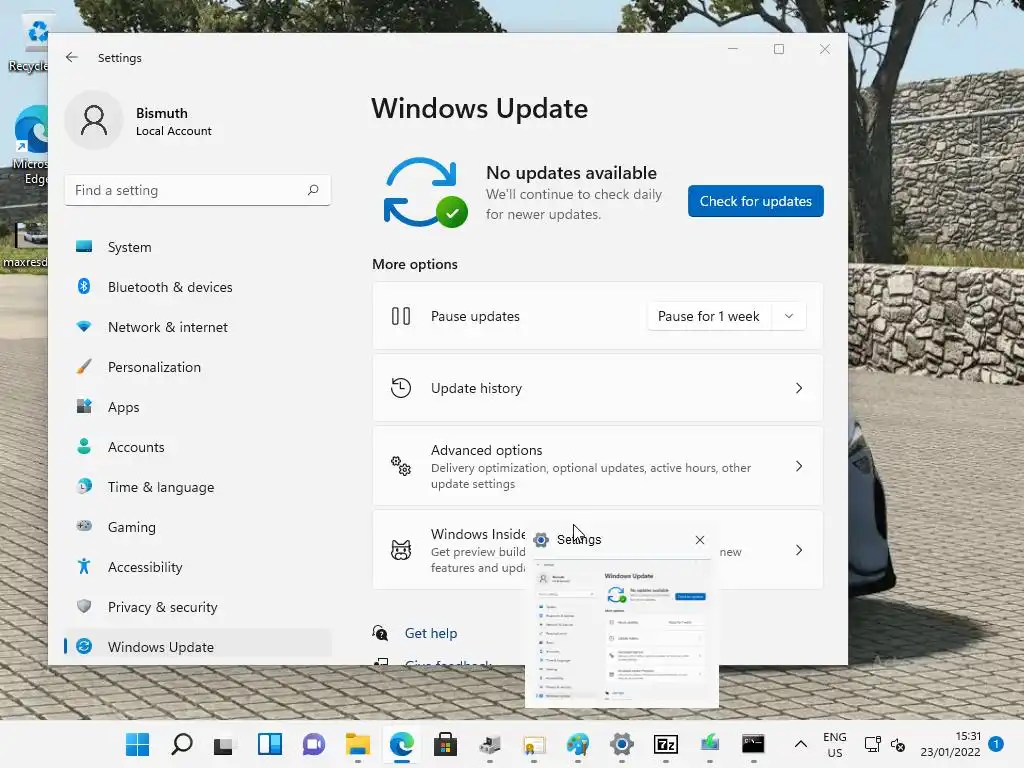This screenshot has height=768, width=1024.
Task: Click the maxresdefault image on desktop
Action: [24, 245]
